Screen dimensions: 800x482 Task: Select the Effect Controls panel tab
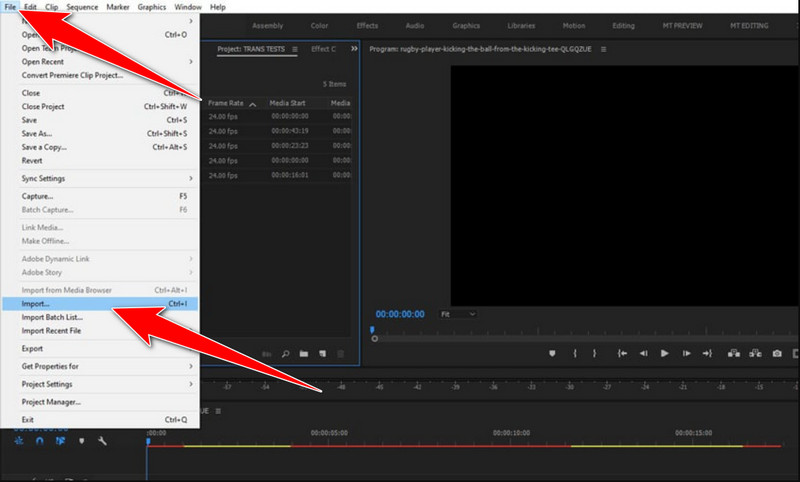pos(323,49)
